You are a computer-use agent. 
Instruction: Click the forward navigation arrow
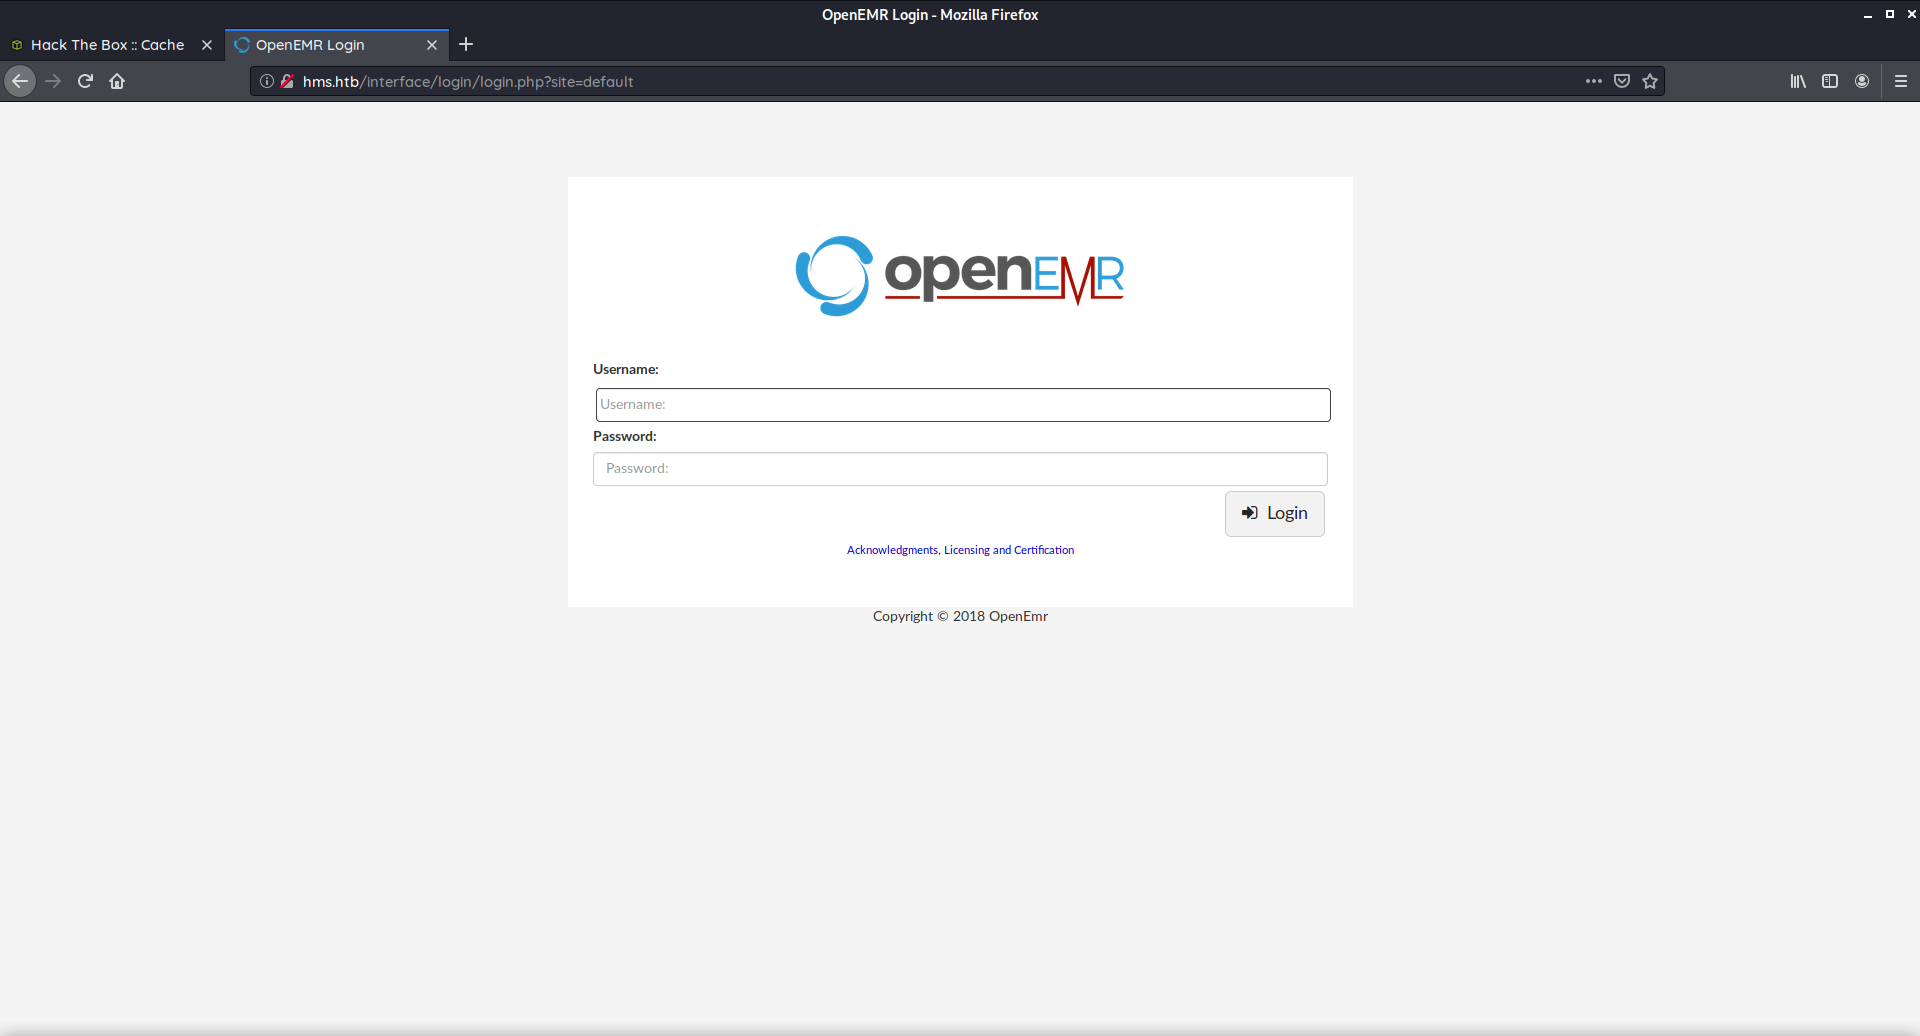53,81
